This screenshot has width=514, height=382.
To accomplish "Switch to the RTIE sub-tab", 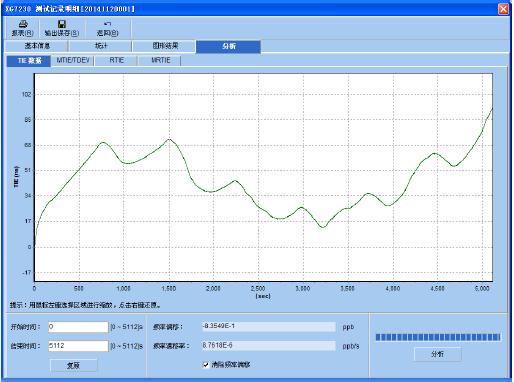I will tap(116, 60).
